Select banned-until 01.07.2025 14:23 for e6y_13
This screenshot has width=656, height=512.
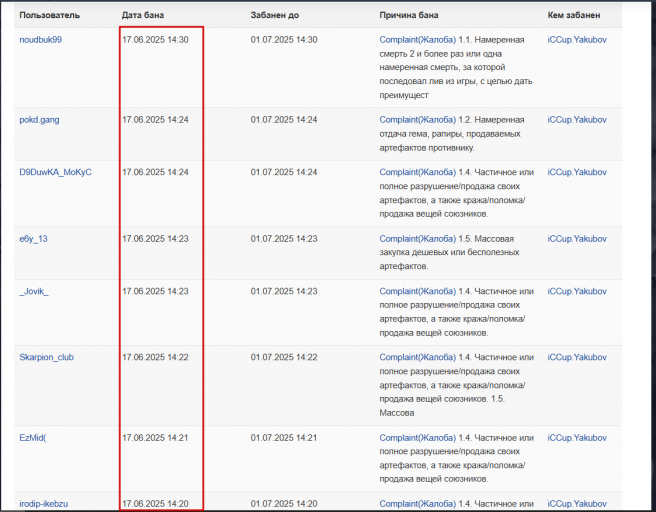coord(284,239)
